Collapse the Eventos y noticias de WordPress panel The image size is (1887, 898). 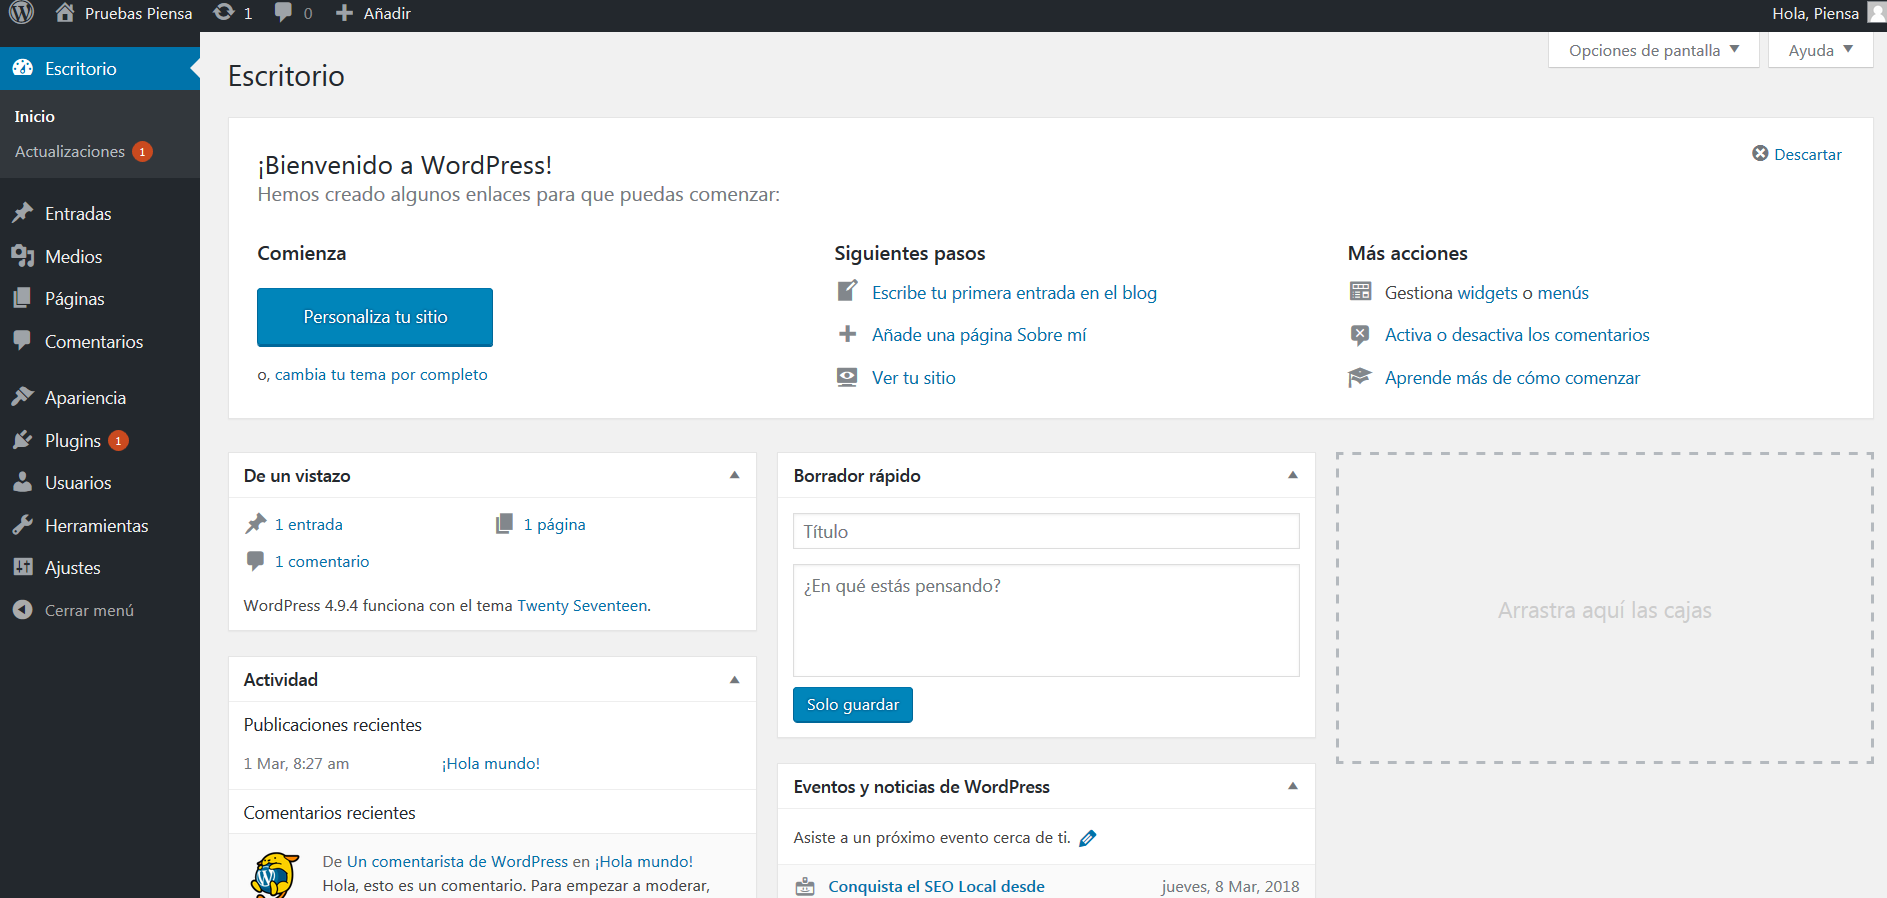point(1293,786)
